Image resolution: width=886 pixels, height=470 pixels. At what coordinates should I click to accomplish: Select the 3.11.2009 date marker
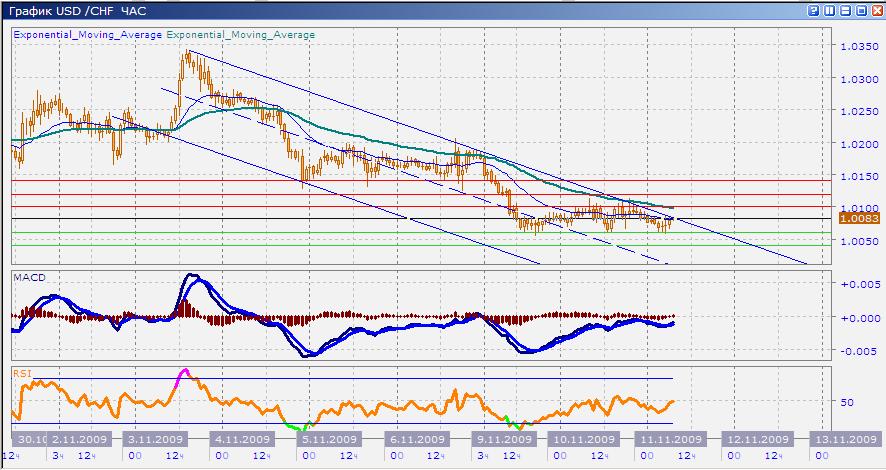click(x=153, y=439)
